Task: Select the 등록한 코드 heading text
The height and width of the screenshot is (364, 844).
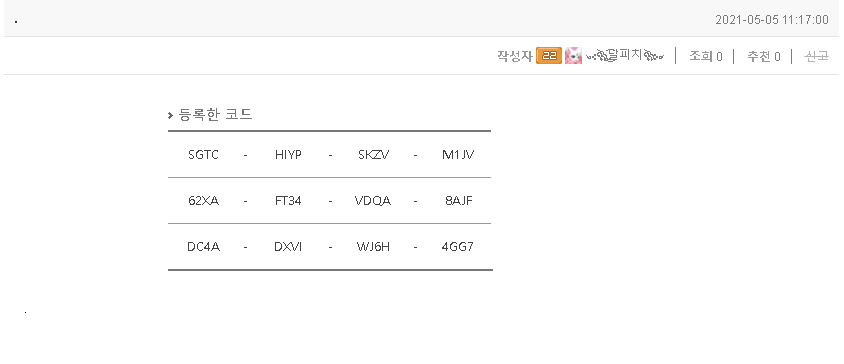Action: click(x=215, y=114)
